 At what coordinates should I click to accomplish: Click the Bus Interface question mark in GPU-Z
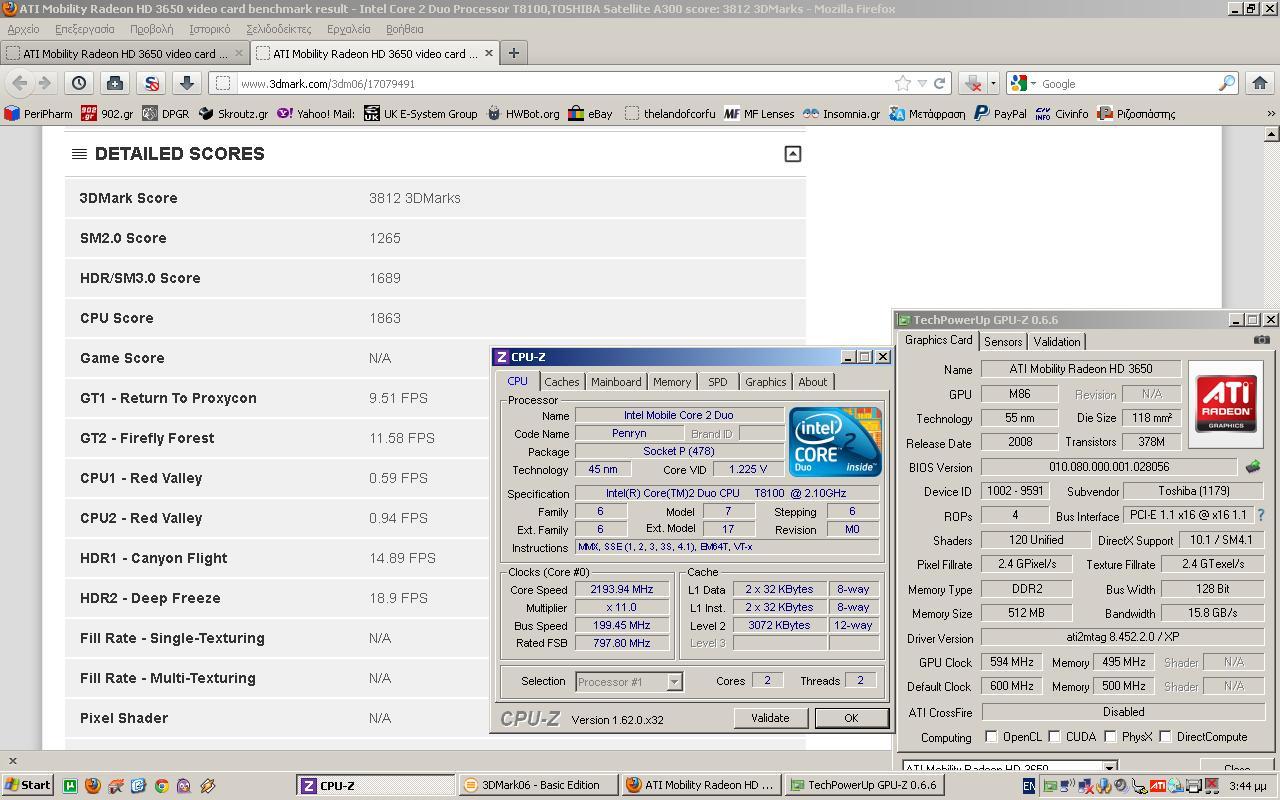pos(1261,515)
